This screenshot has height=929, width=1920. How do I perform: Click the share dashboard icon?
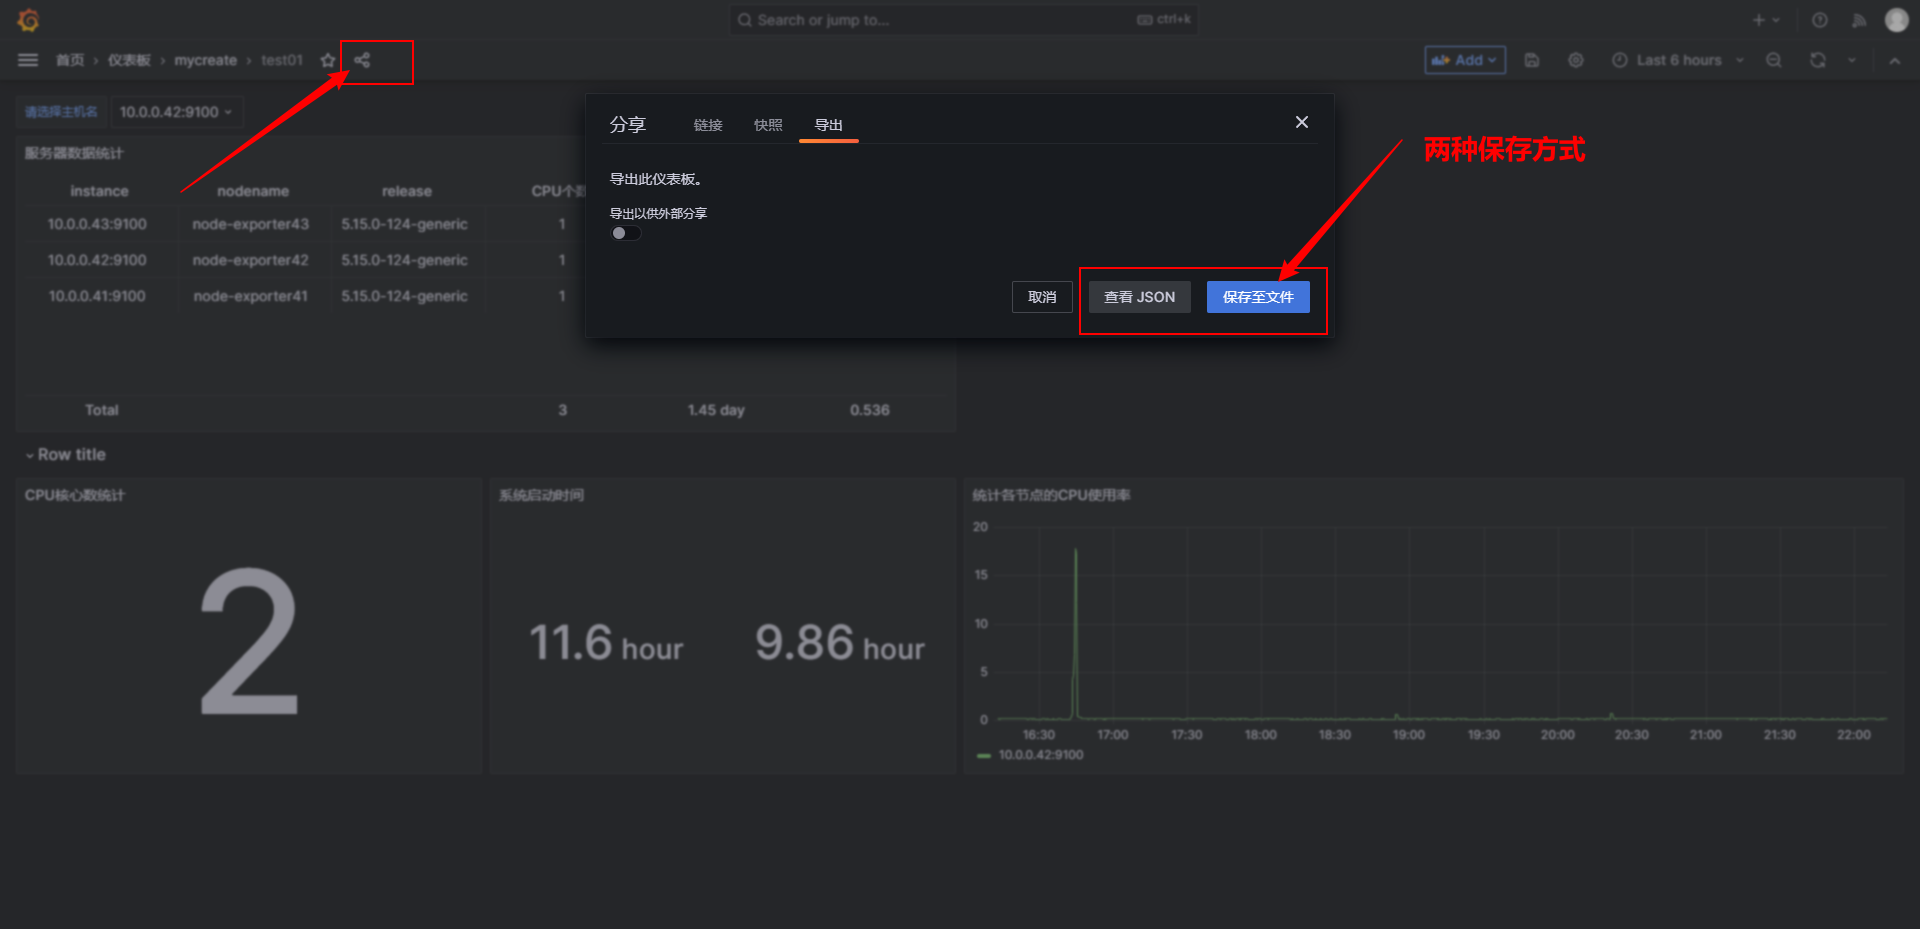coord(362,60)
